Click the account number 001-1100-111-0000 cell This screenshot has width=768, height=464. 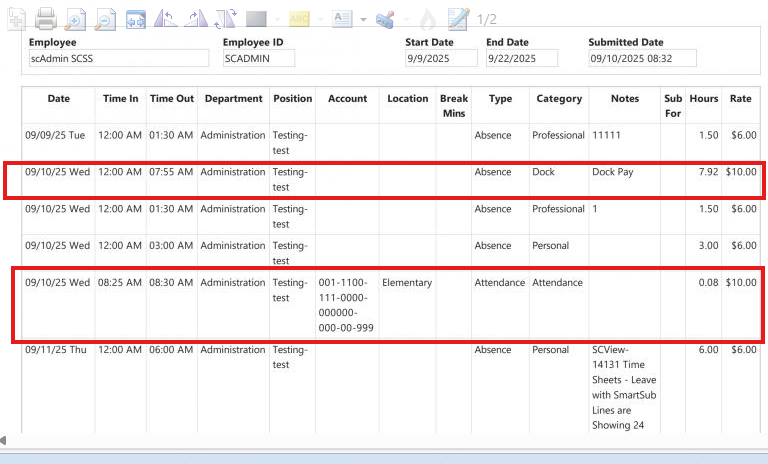346,305
